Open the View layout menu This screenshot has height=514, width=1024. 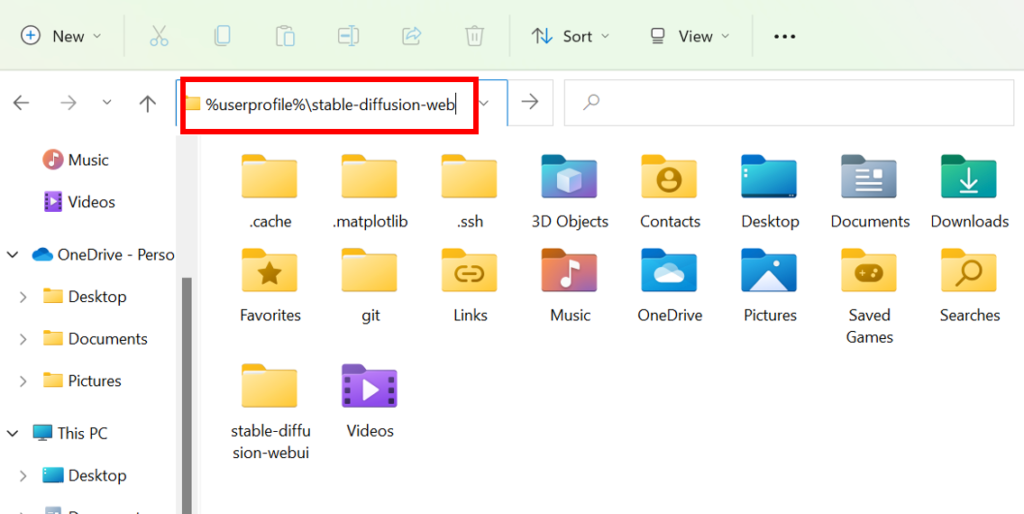pyautogui.click(x=690, y=36)
